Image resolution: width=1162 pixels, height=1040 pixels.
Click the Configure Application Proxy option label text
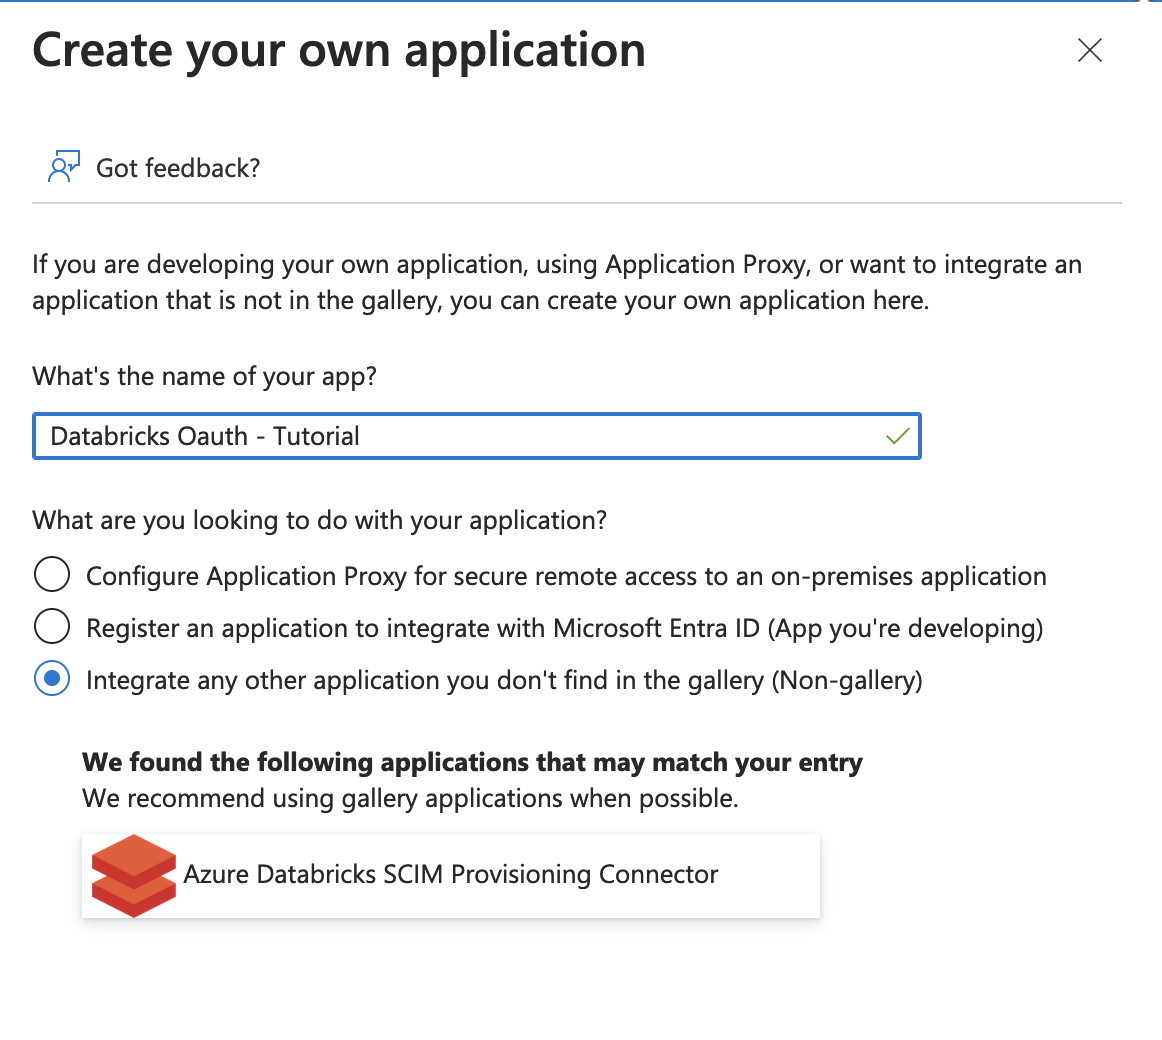[566, 576]
